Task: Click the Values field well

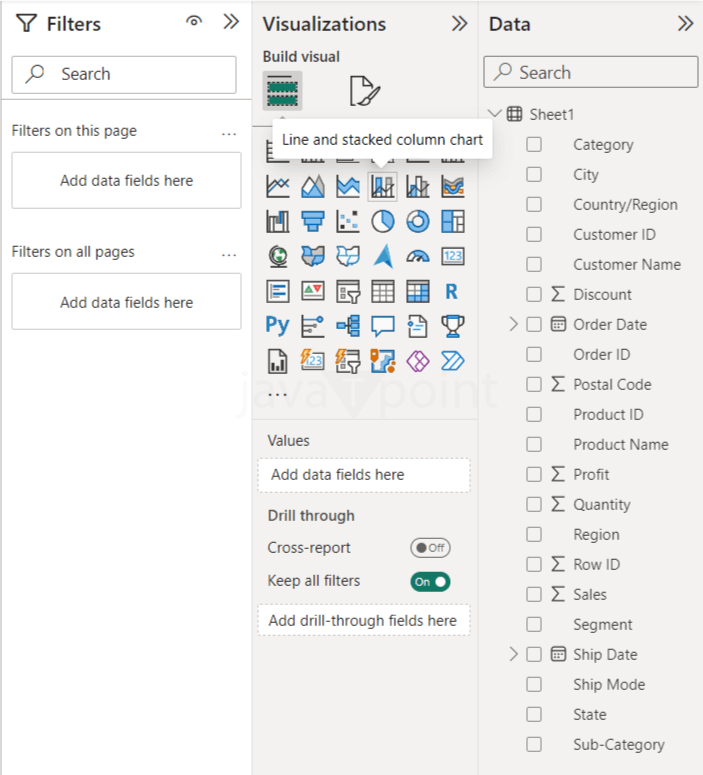Action: point(364,475)
